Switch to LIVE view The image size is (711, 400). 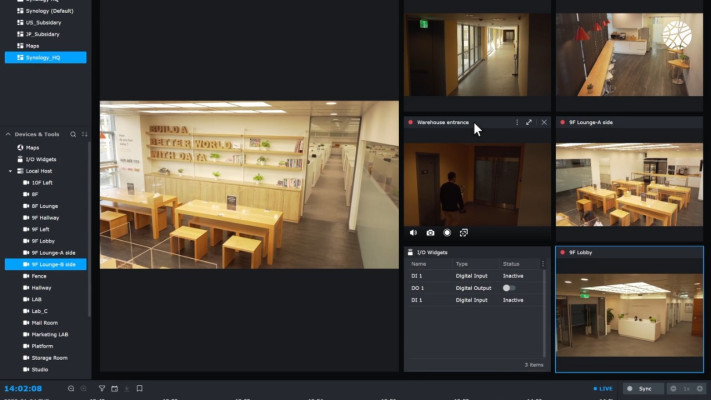tap(603, 389)
